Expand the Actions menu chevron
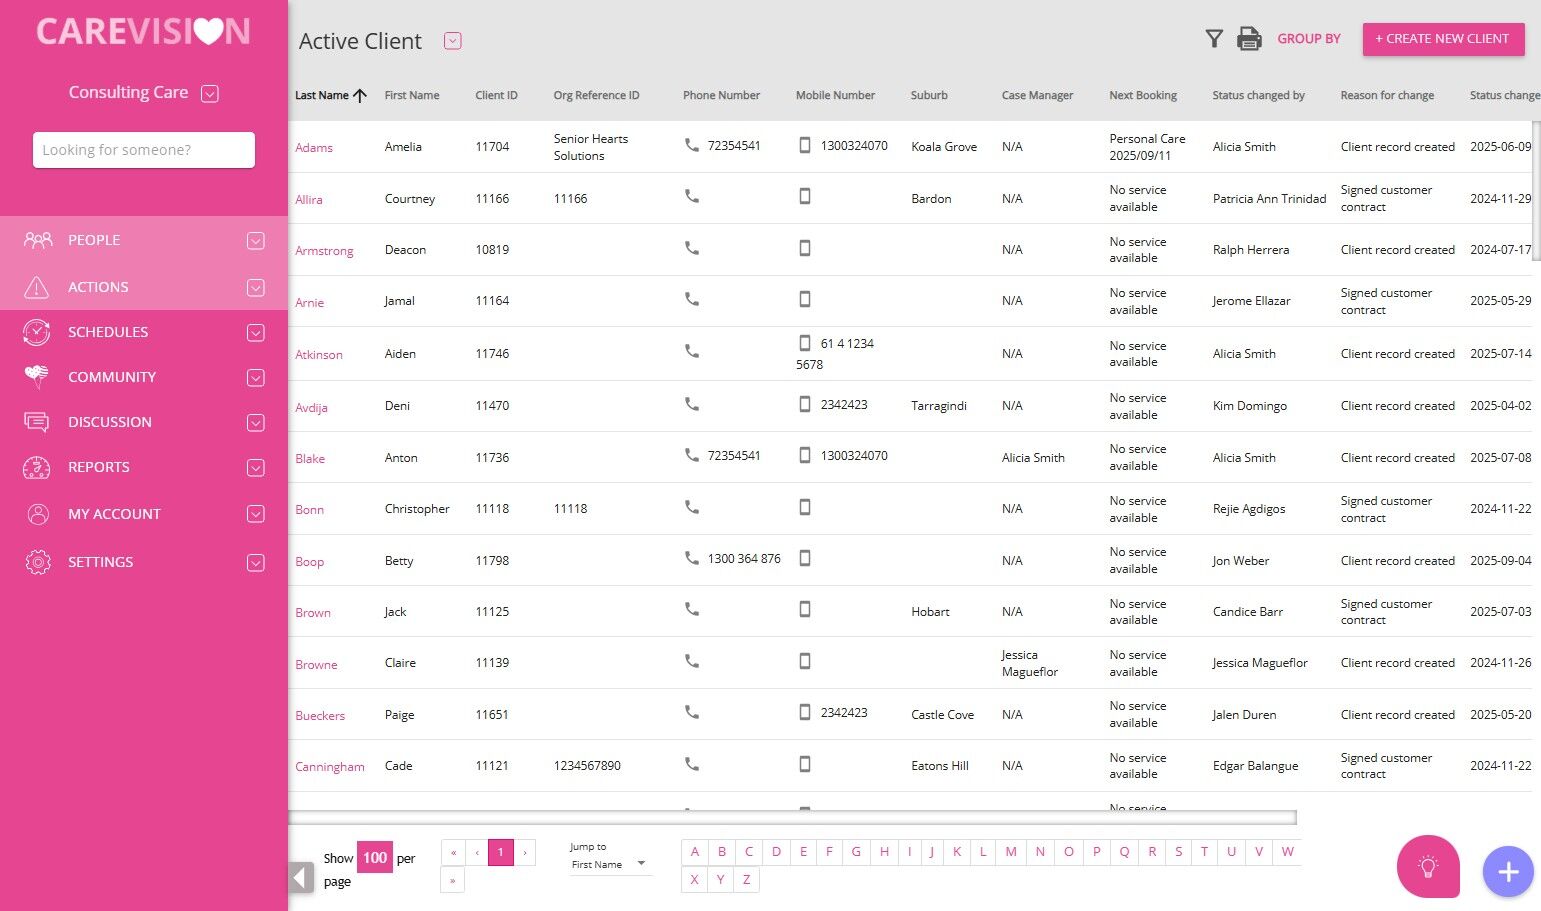1541x911 pixels. click(x=256, y=287)
